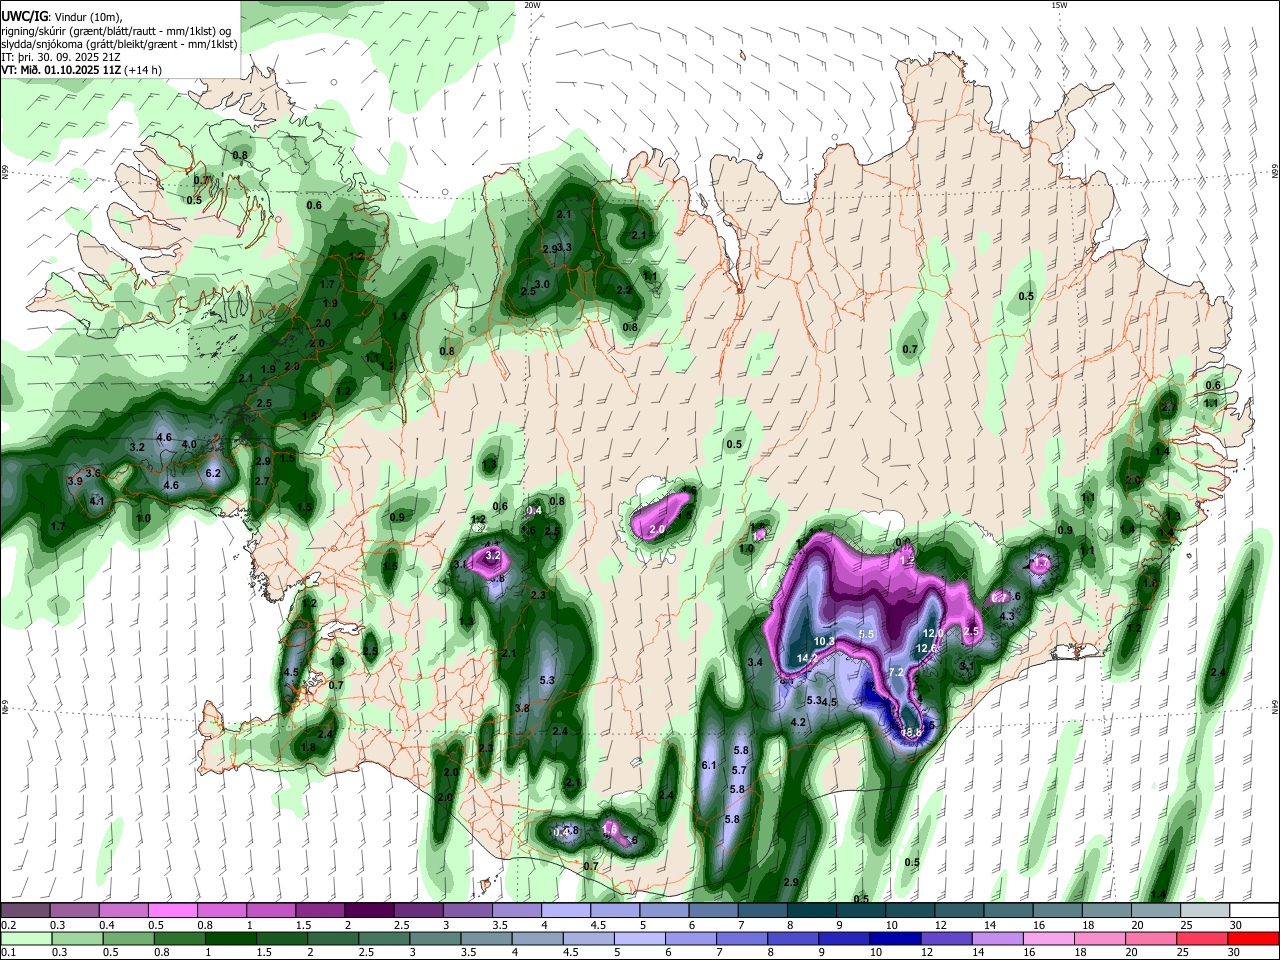Select the 6.2 value in the western rain band
Viewport: 1280px width, 960px height.
213,473
